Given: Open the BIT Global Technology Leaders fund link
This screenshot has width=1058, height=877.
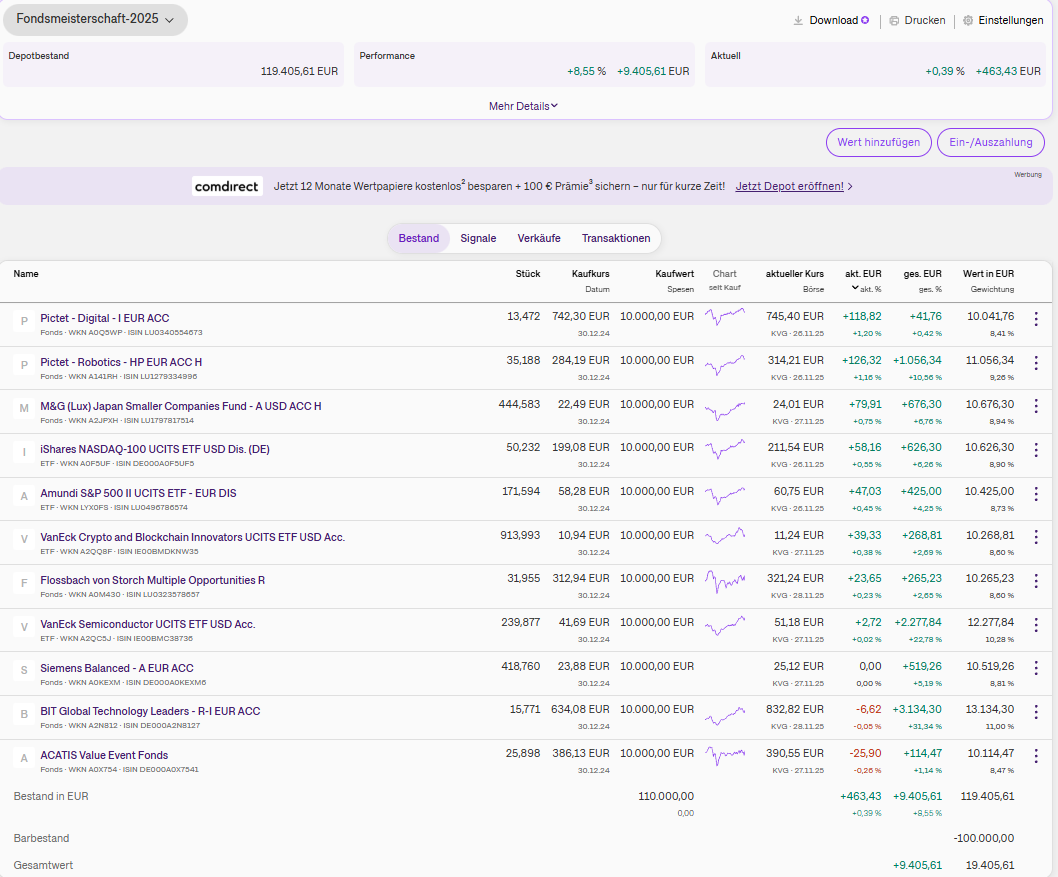Looking at the screenshot, I should (x=150, y=711).
